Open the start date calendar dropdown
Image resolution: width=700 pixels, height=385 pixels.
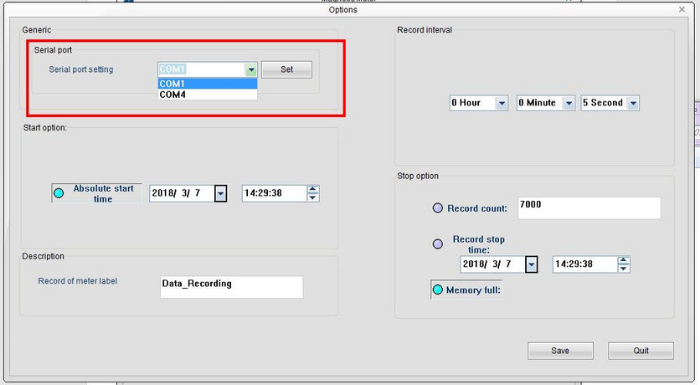tap(221, 193)
